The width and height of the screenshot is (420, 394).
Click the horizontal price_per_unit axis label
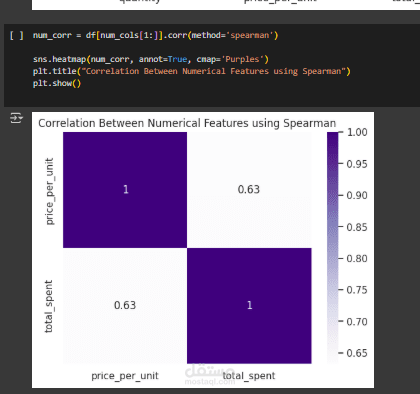125,376
